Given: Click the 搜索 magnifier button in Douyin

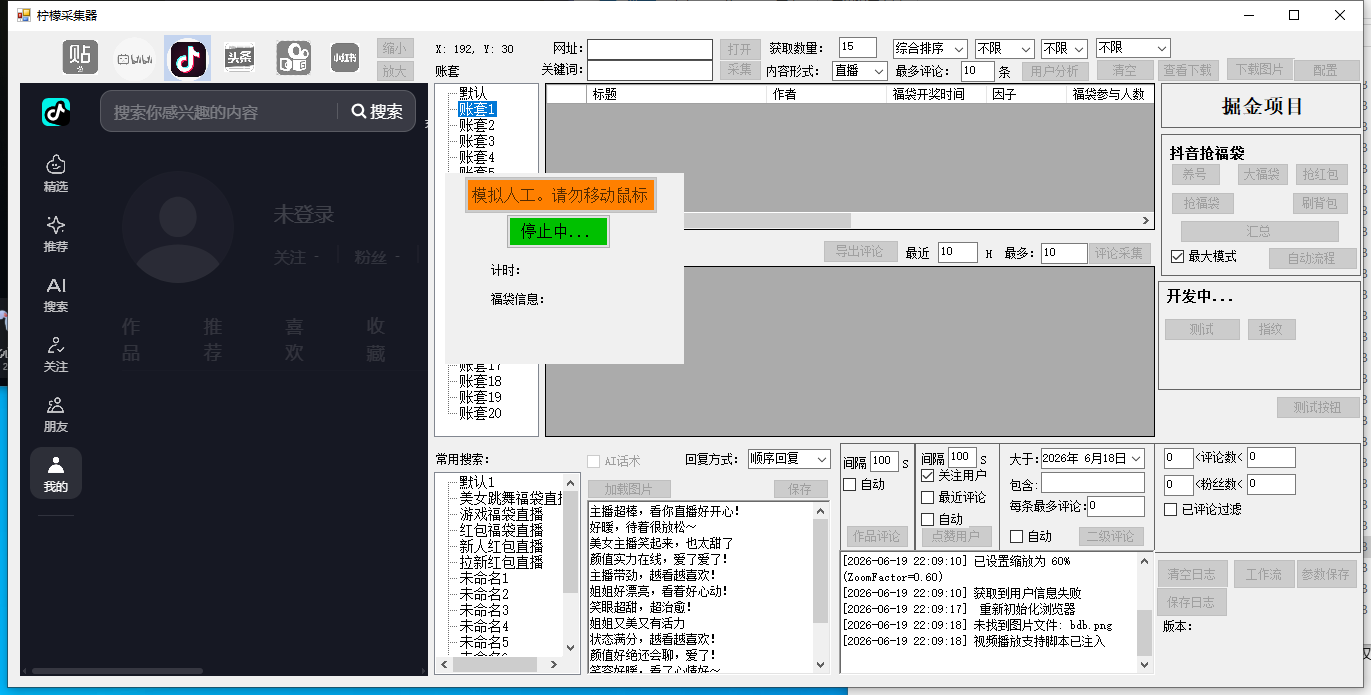Looking at the screenshot, I should tap(377, 112).
